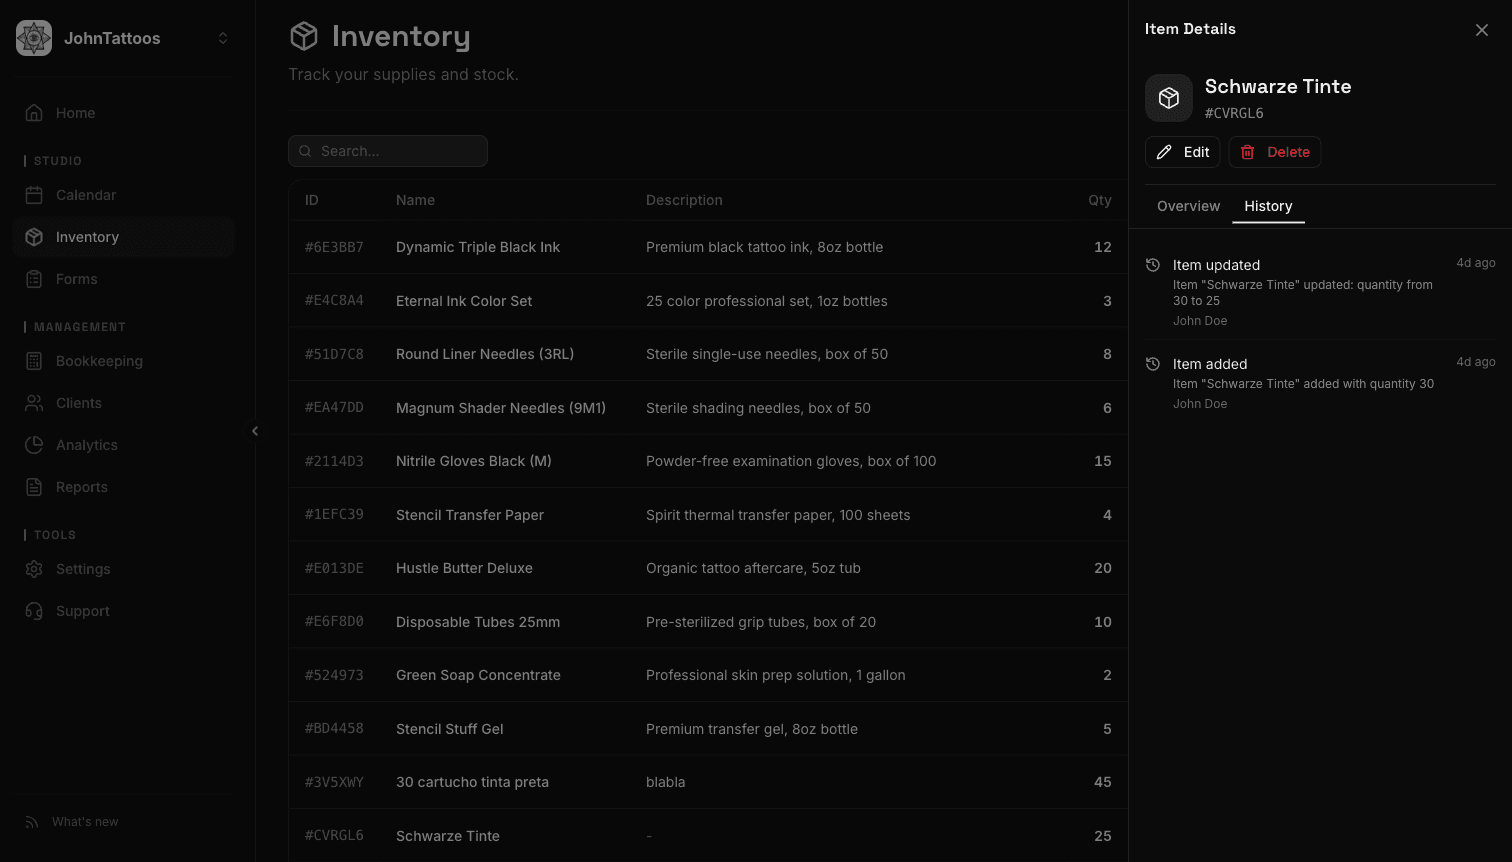
Task: Delete the Schwarze Tinte item
Action: [x=1274, y=151]
